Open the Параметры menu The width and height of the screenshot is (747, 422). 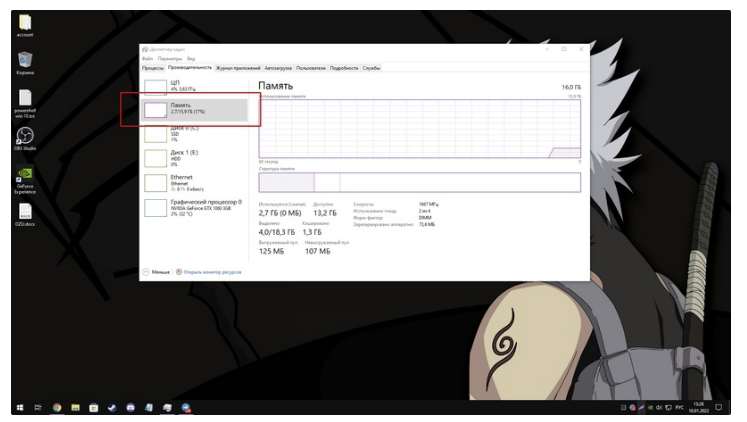170,59
